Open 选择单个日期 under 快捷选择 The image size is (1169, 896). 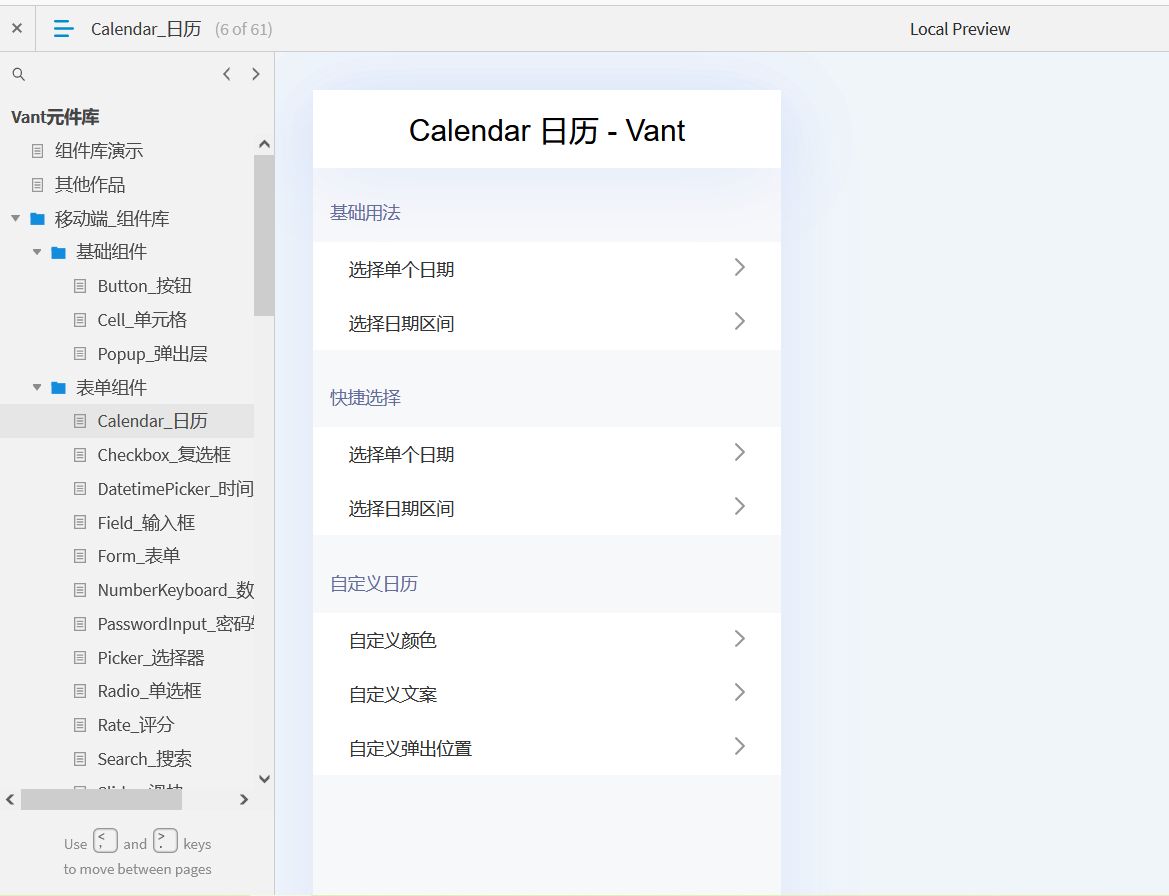[546, 454]
